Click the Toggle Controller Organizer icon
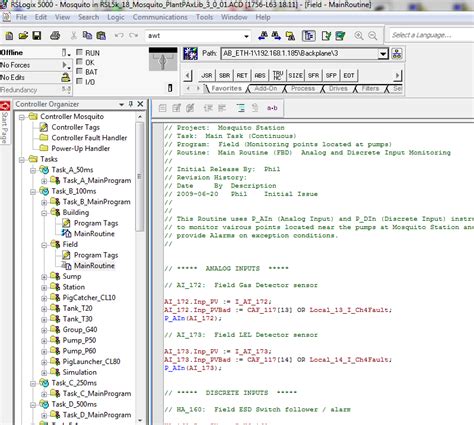The width and height of the screenshot is (474, 425). pyautogui.click(x=309, y=36)
